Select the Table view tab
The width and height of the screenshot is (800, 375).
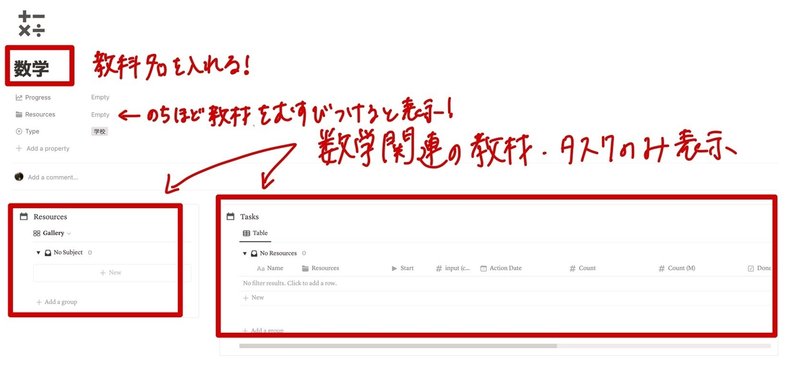(x=255, y=233)
